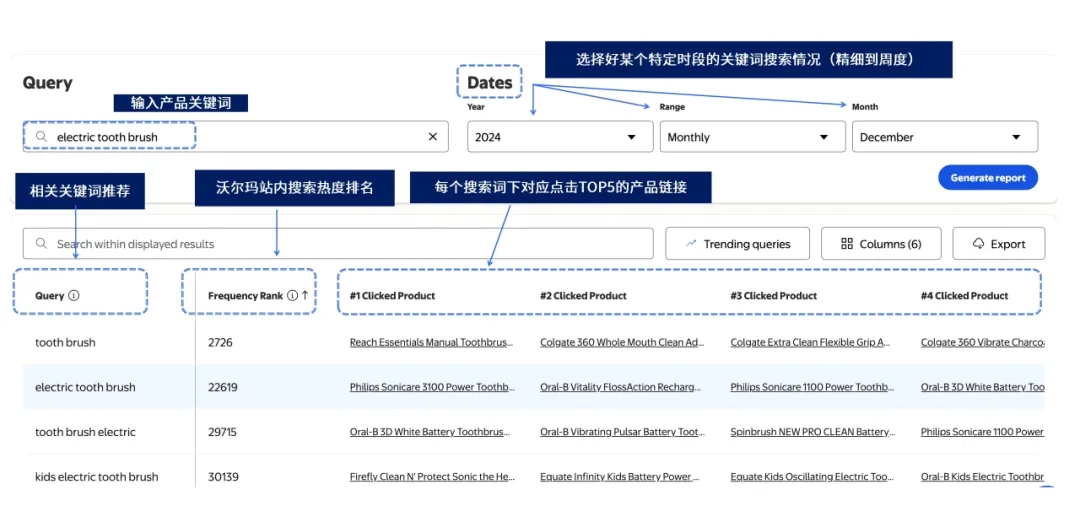Open Colgate 360 Whole Mouth Clean link
The height and width of the screenshot is (506, 1080).
(623, 342)
